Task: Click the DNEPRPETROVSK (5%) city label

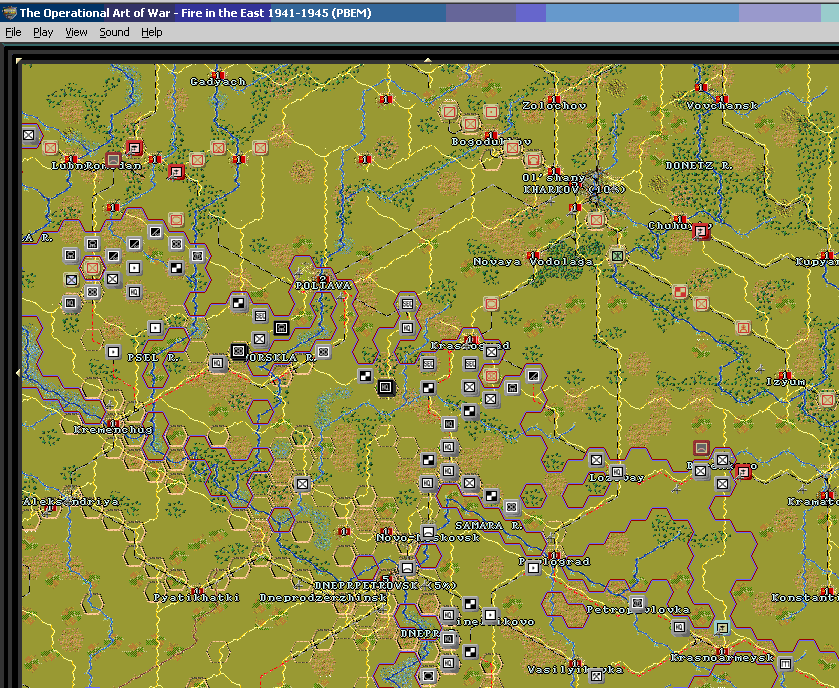Action: pyautogui.click(x=385, y=585)
